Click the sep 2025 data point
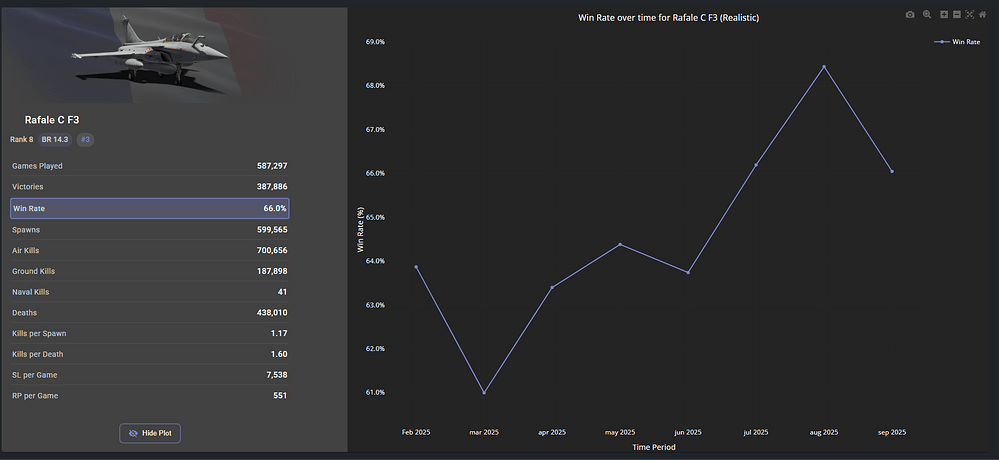 [892, 171]
